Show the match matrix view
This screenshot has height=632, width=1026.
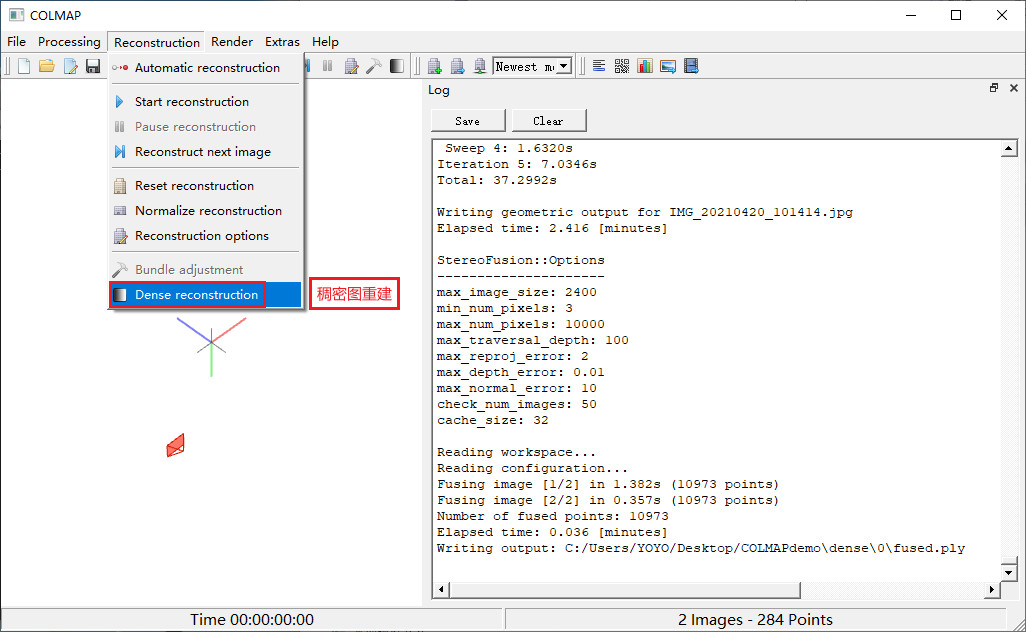[x=621, y=65]
